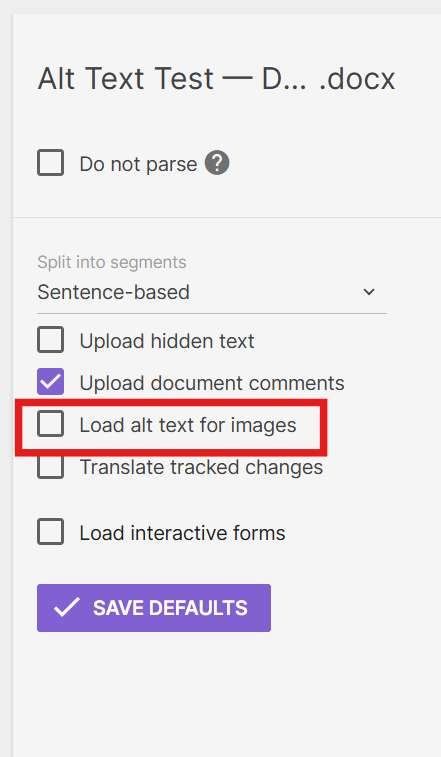Turn on the Load interactive forms checkbox
This screenshot has height=757, width=441.
coord(51,532)
